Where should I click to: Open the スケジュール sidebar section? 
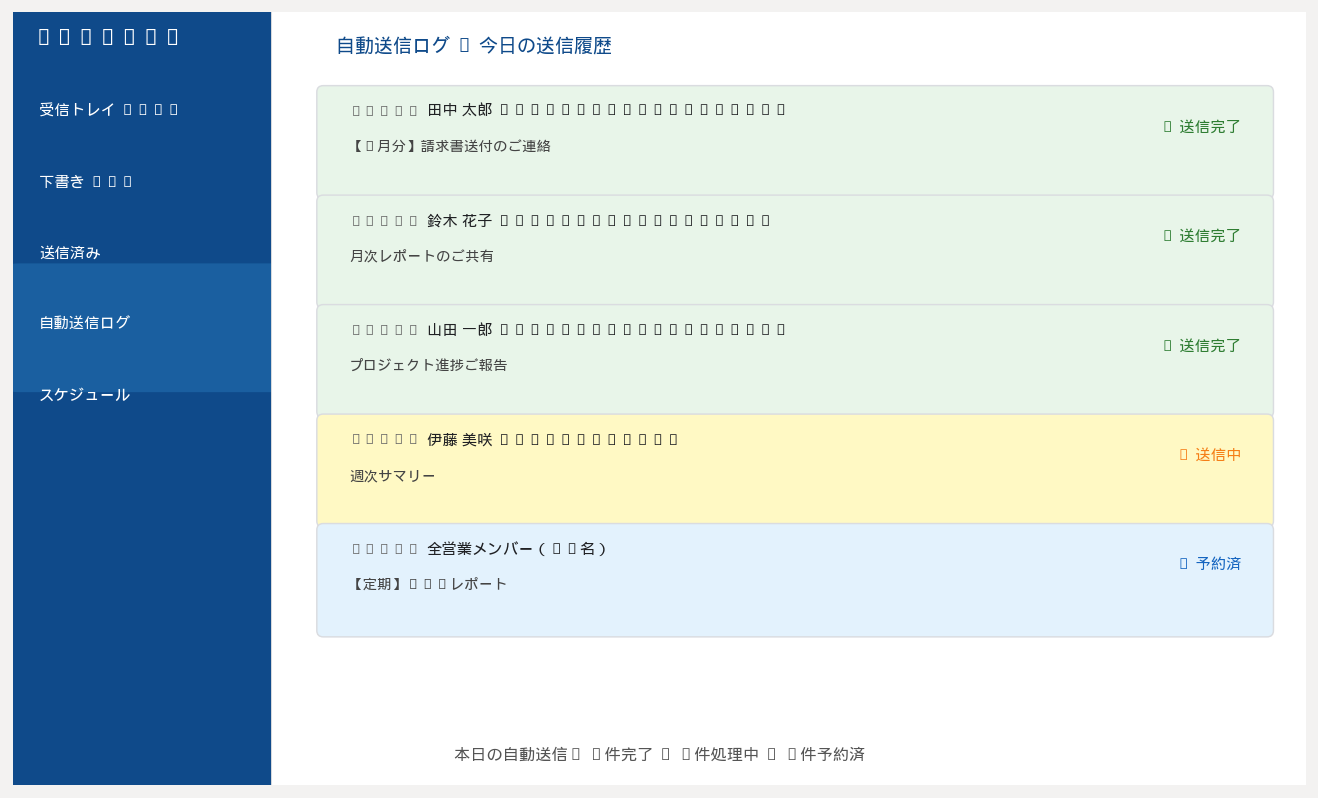[x=84, y=395]
